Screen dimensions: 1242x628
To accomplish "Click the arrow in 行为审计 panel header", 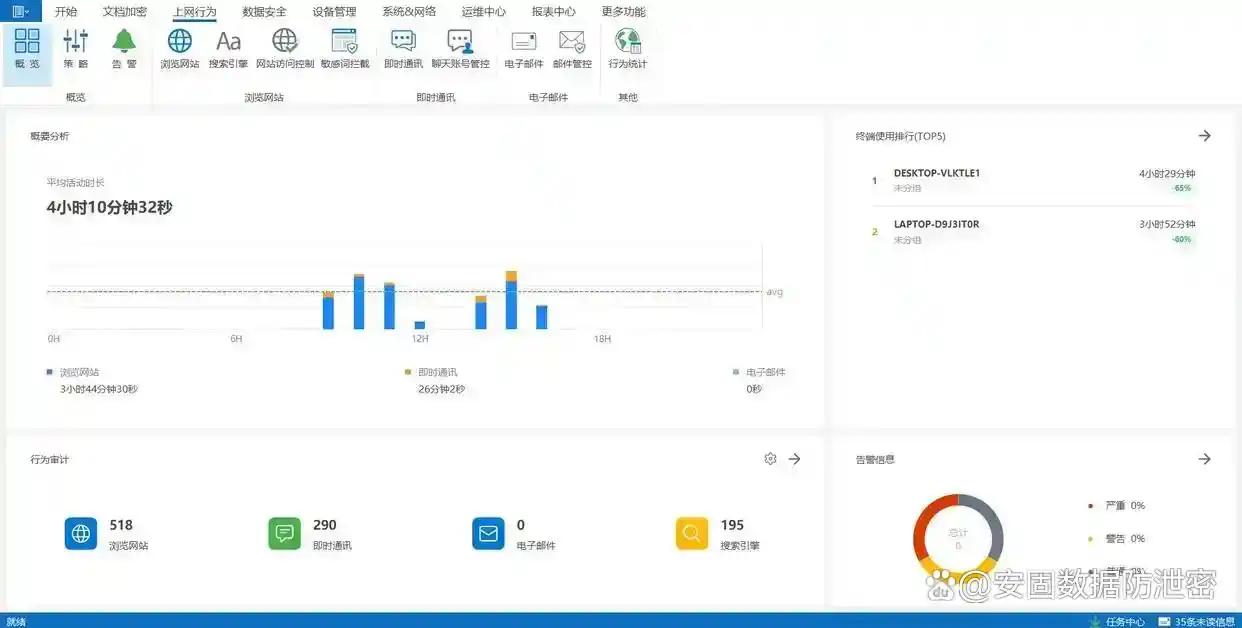I will tap(795, 459).
